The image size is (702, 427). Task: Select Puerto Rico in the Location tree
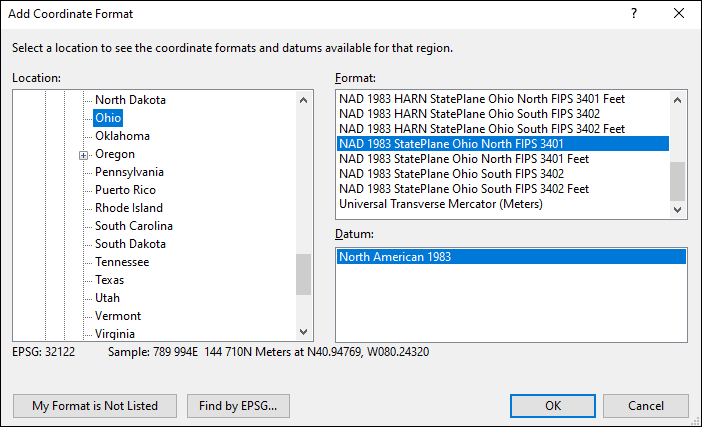125,190
